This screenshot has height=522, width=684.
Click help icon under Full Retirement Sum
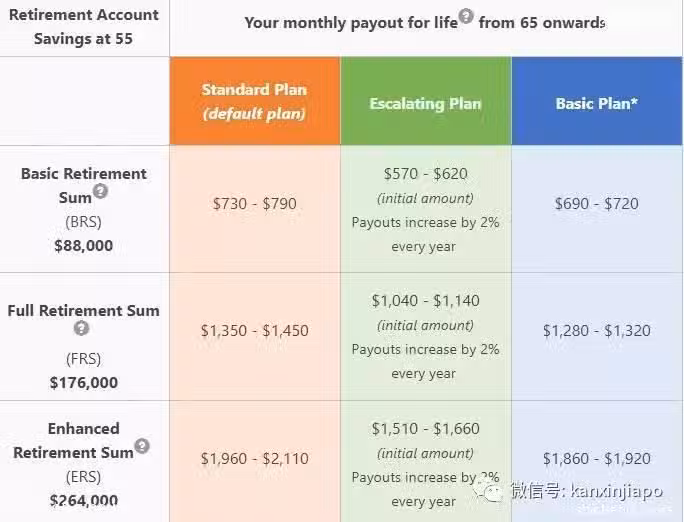[x=81, y=328]
